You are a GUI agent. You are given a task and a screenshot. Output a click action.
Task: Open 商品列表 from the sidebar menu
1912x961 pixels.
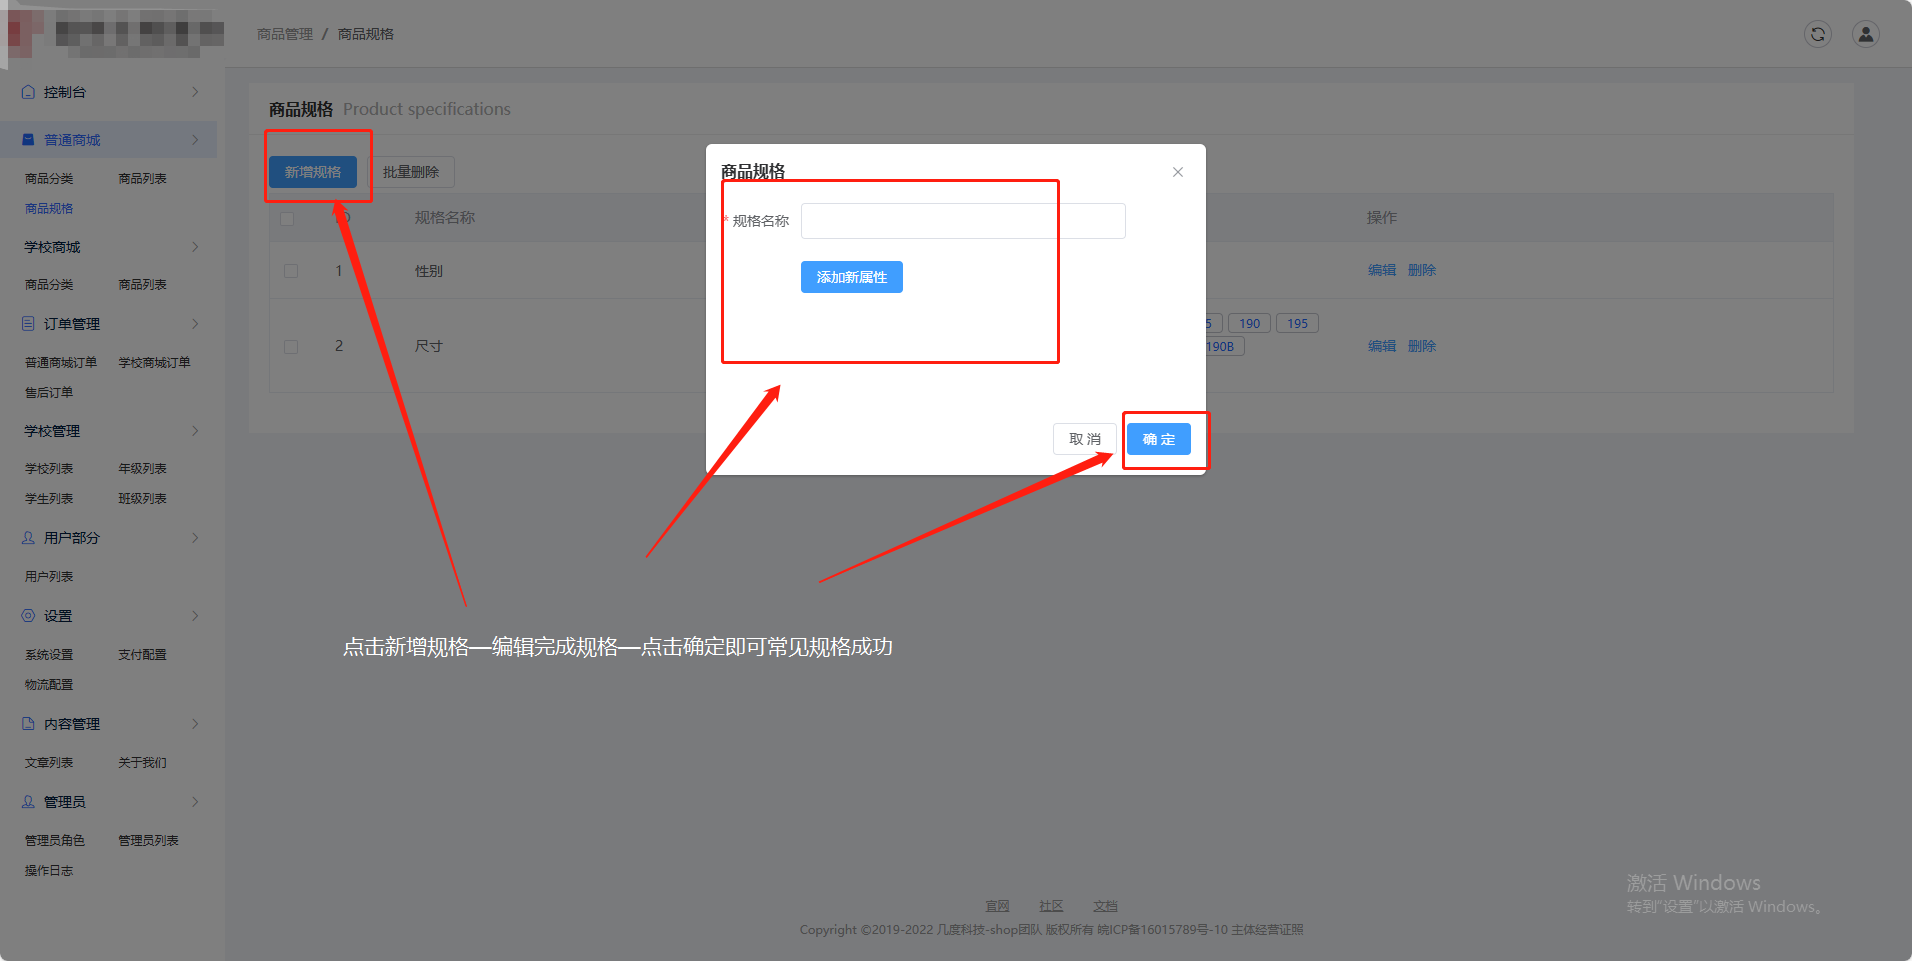[142, 178]
